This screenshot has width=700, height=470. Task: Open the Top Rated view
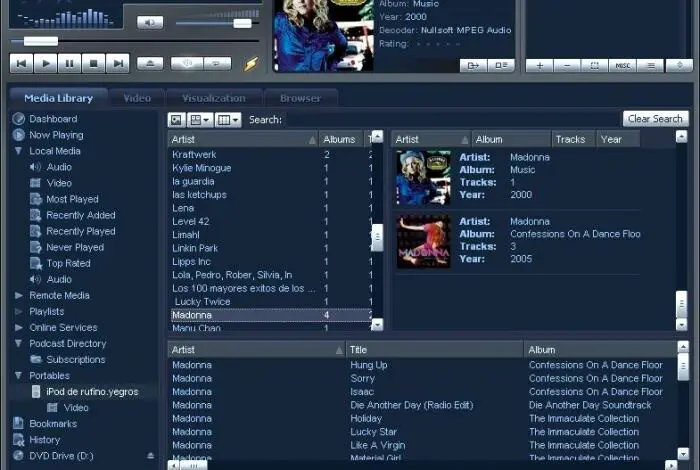[68, 263]
